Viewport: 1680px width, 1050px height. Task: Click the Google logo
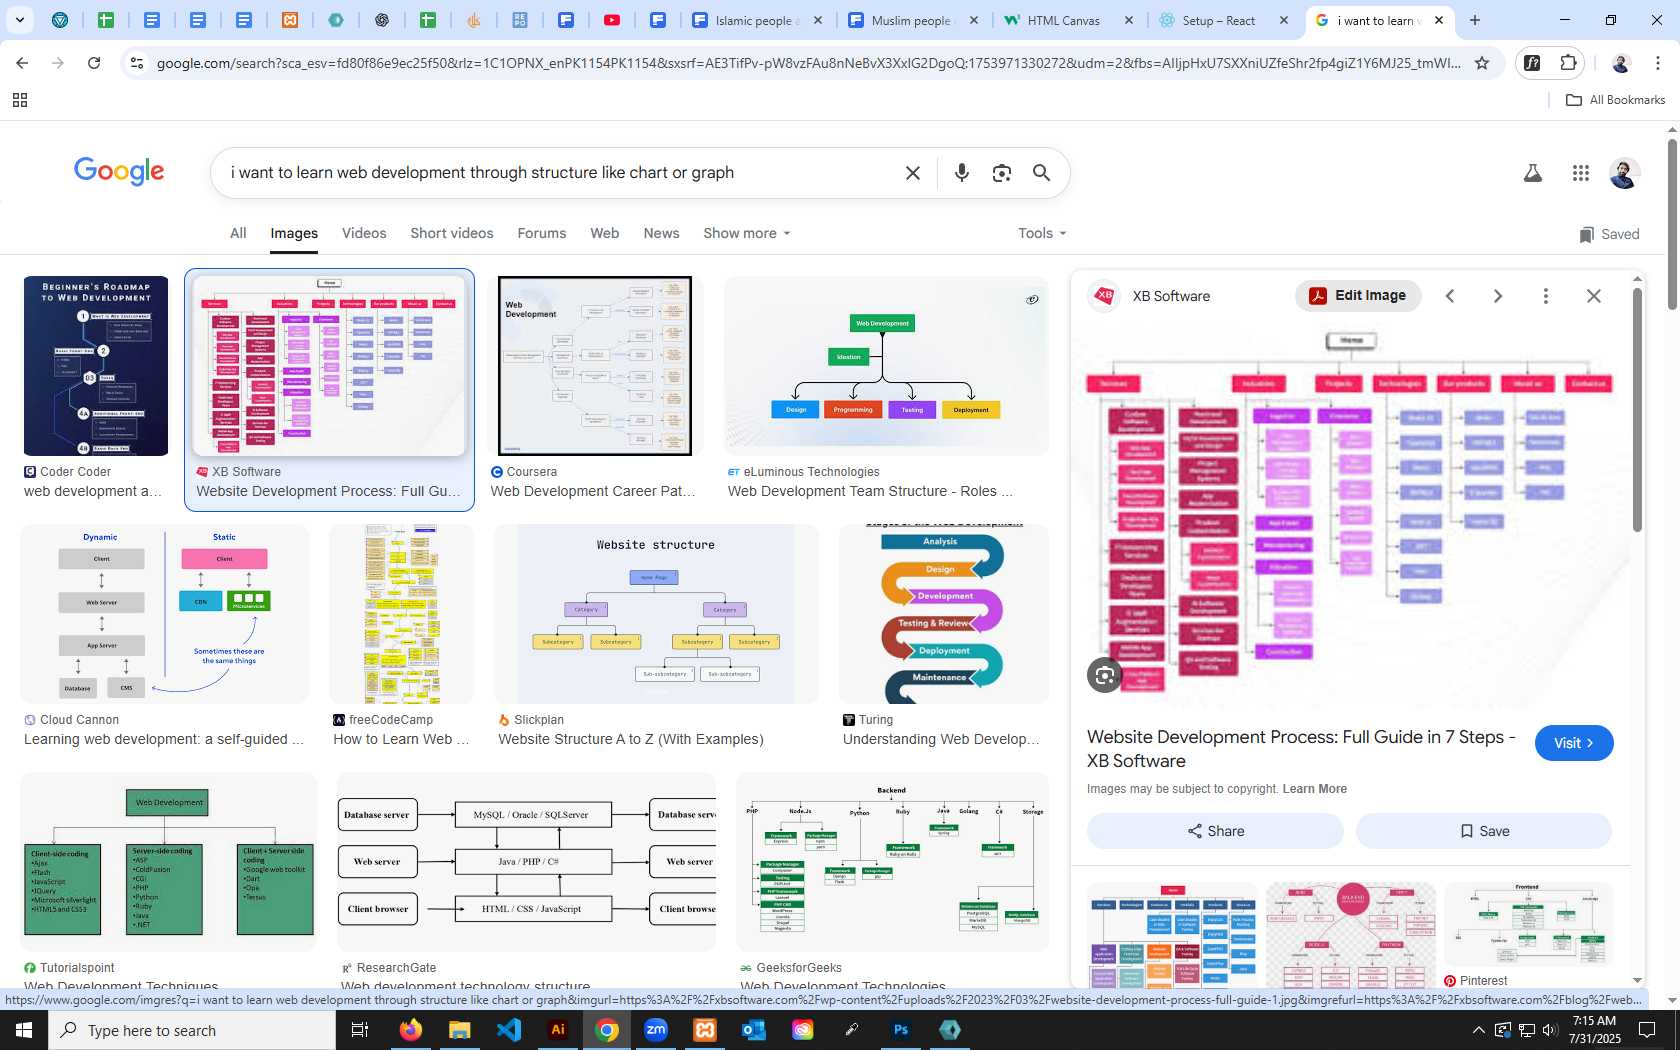tap(119, 172)
